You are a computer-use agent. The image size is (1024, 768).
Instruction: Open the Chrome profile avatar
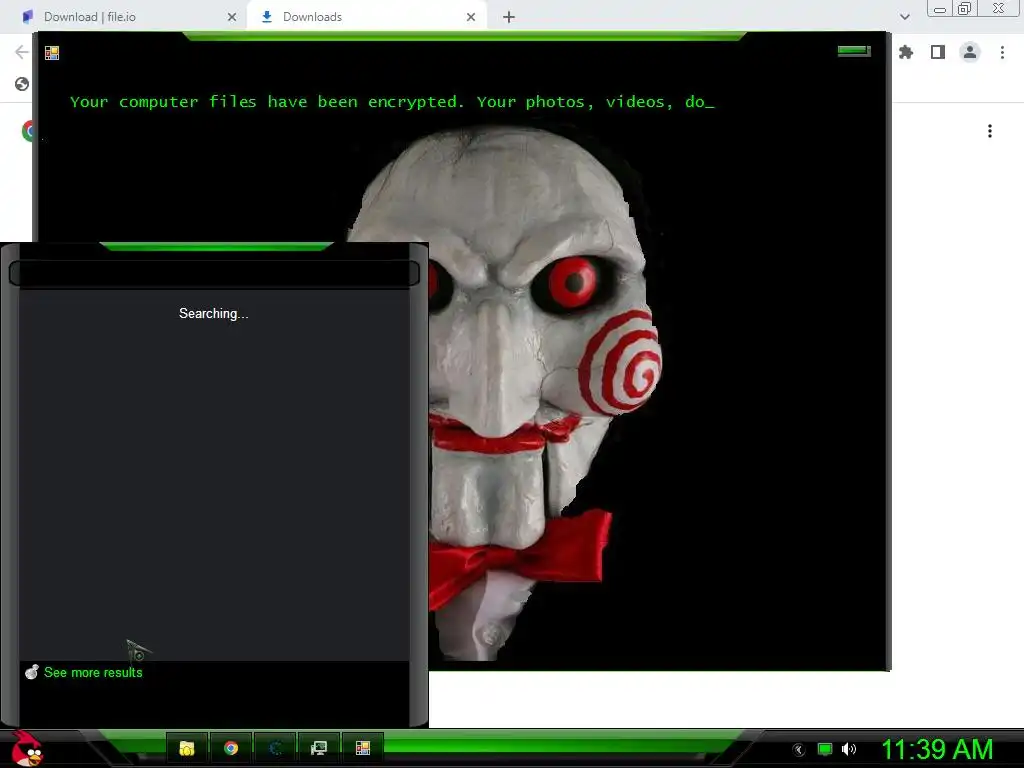(x=970, y=52)
